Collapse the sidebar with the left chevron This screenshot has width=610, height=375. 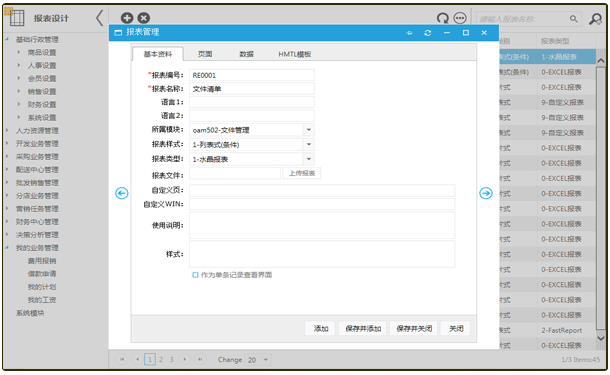[x=100, y=18]
